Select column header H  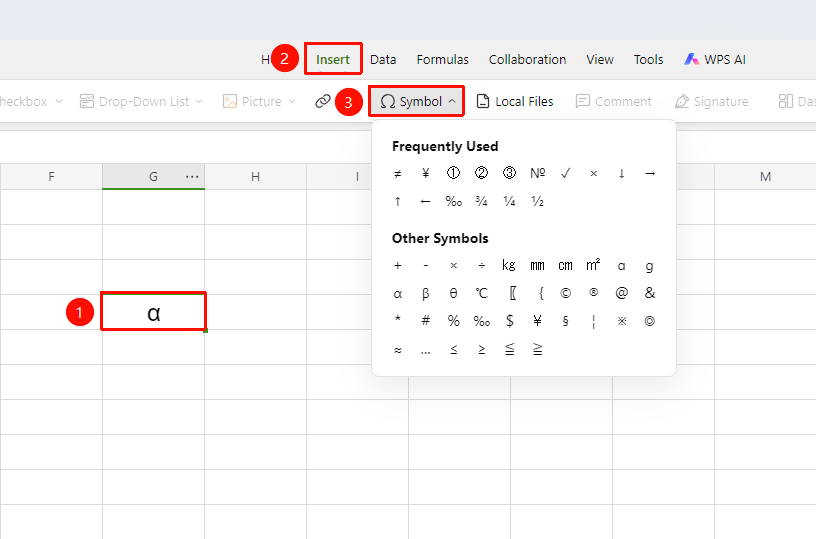256,177
